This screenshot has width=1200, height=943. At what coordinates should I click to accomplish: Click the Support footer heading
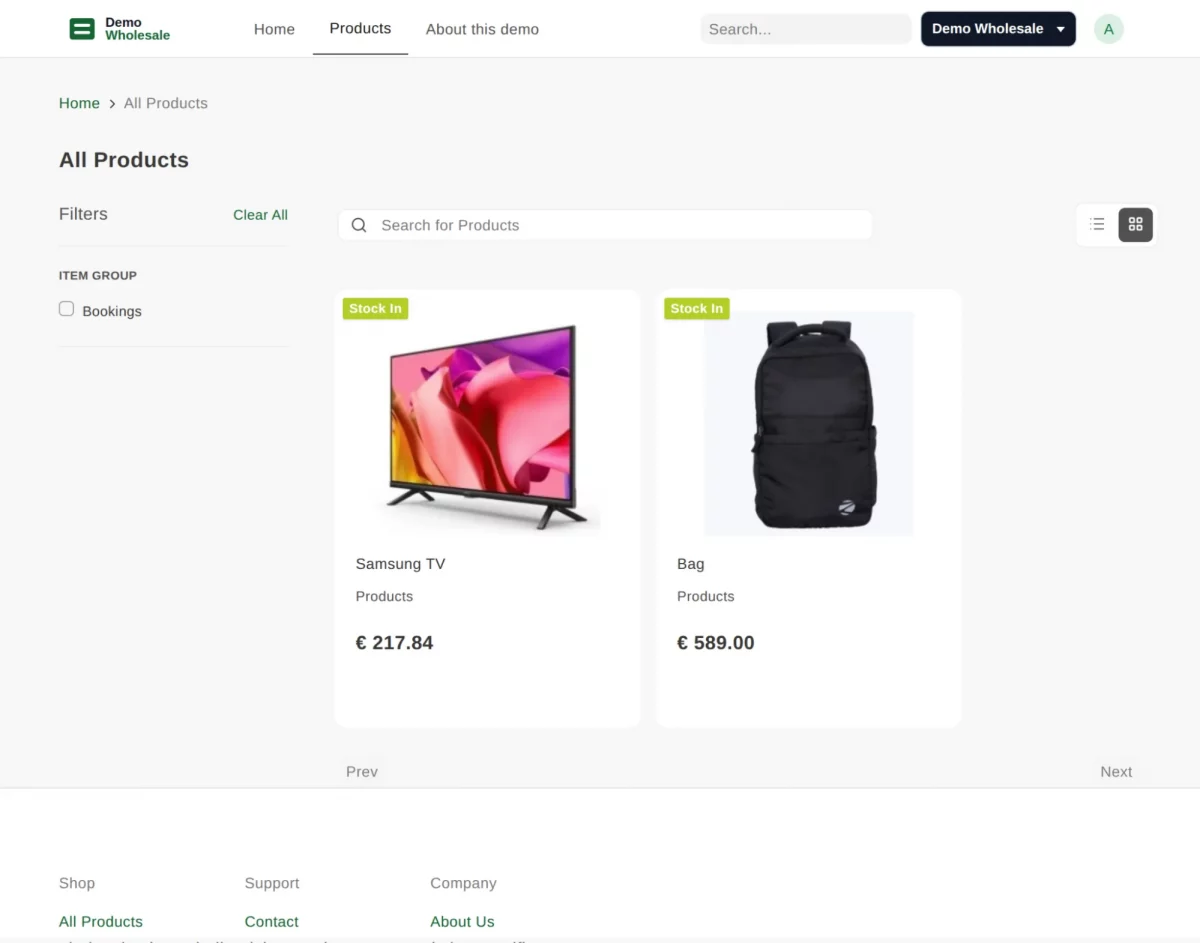click(272, 883)
